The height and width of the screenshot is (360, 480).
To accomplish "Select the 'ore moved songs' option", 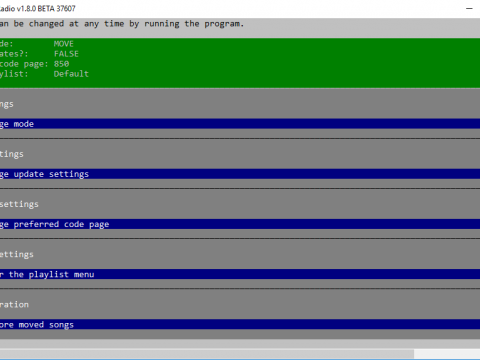I will coord(240,324).
